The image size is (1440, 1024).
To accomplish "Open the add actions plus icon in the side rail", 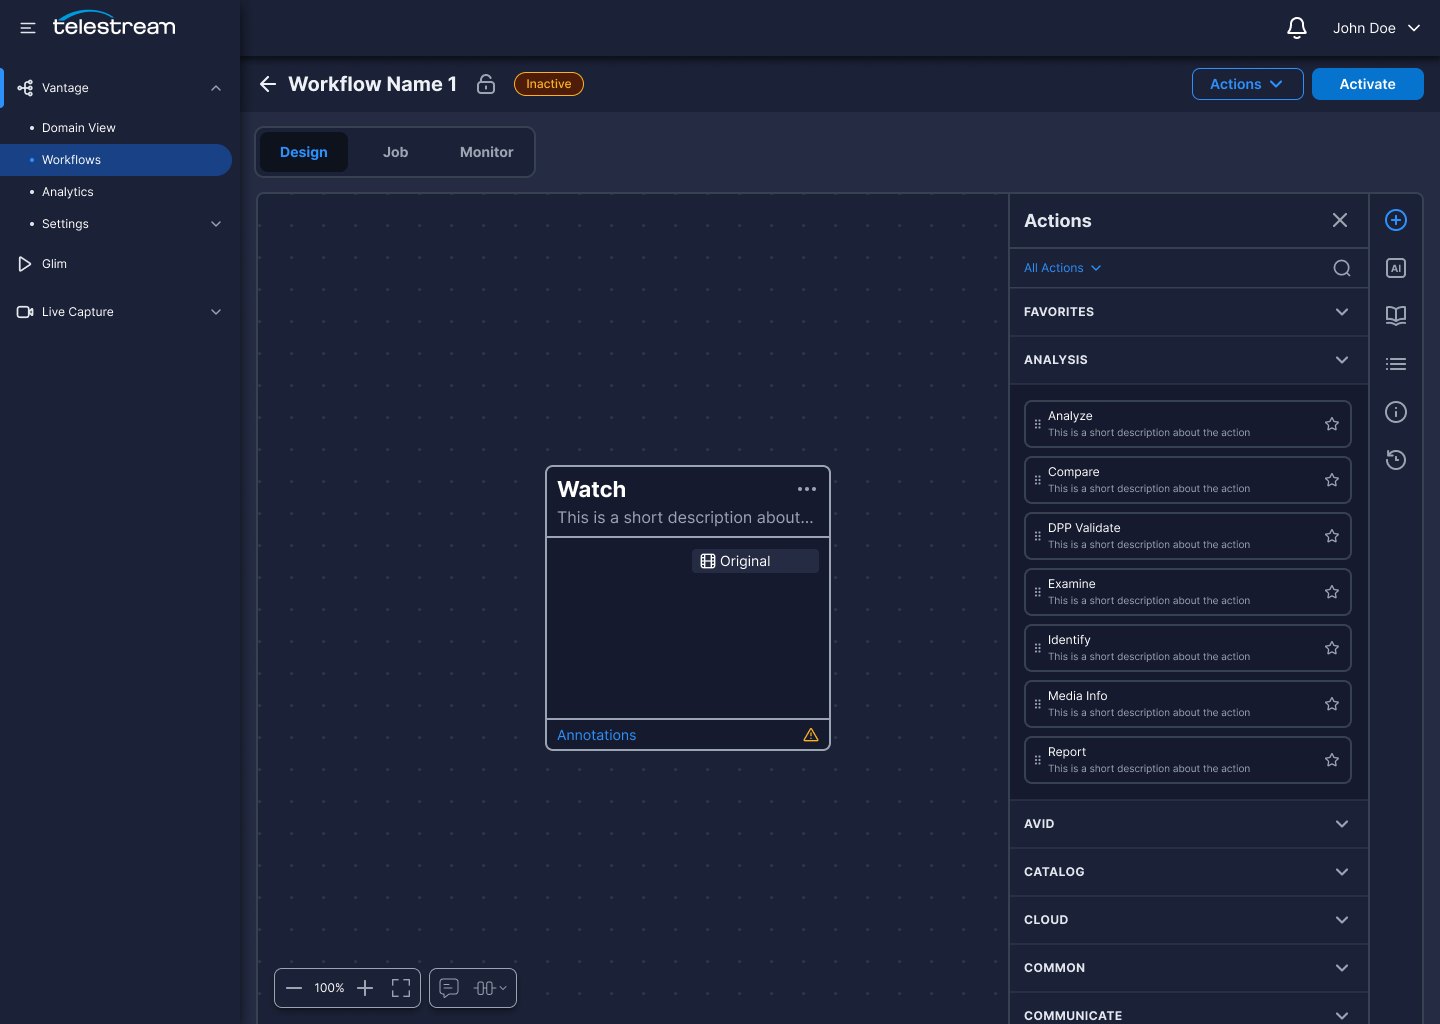I will [1396, 220].
